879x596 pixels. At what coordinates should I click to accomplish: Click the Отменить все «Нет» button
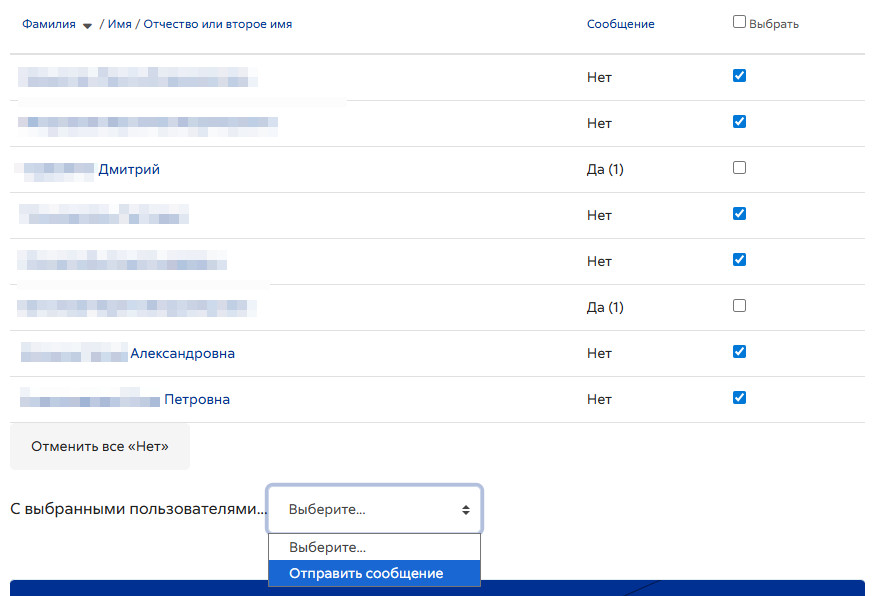click(x=100, y=446)
